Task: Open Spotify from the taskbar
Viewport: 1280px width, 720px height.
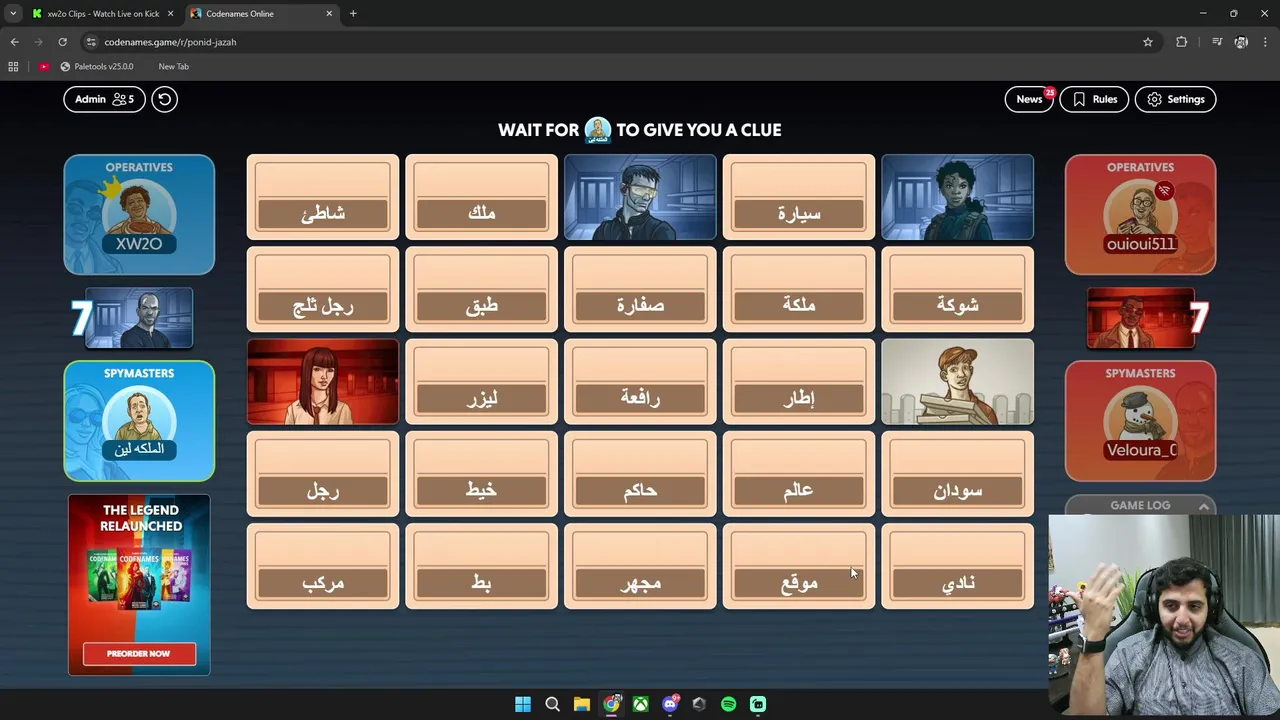Action: pos(728,704)
